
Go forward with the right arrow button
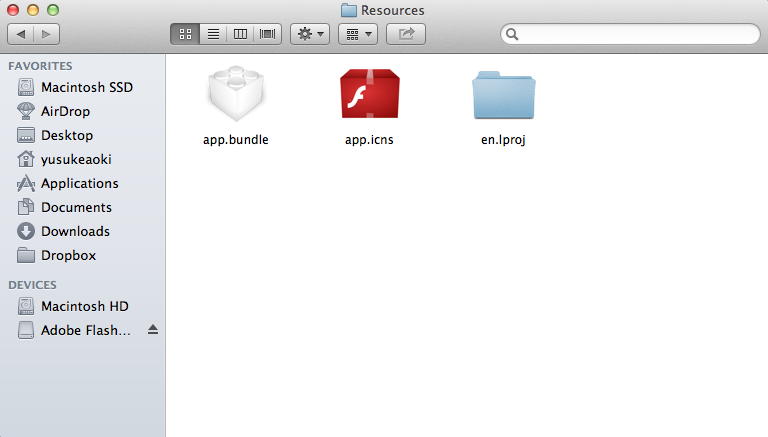click(47, 34)
